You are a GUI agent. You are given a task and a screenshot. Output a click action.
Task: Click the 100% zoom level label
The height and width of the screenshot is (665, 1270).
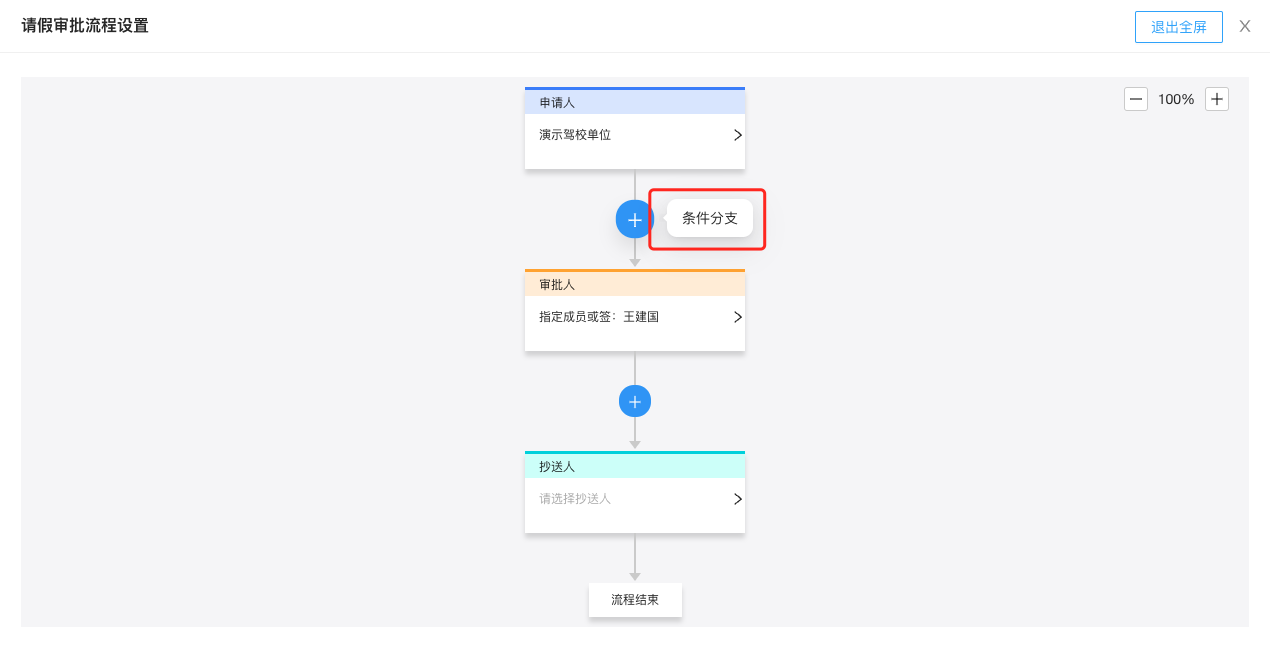point(1176,99)
